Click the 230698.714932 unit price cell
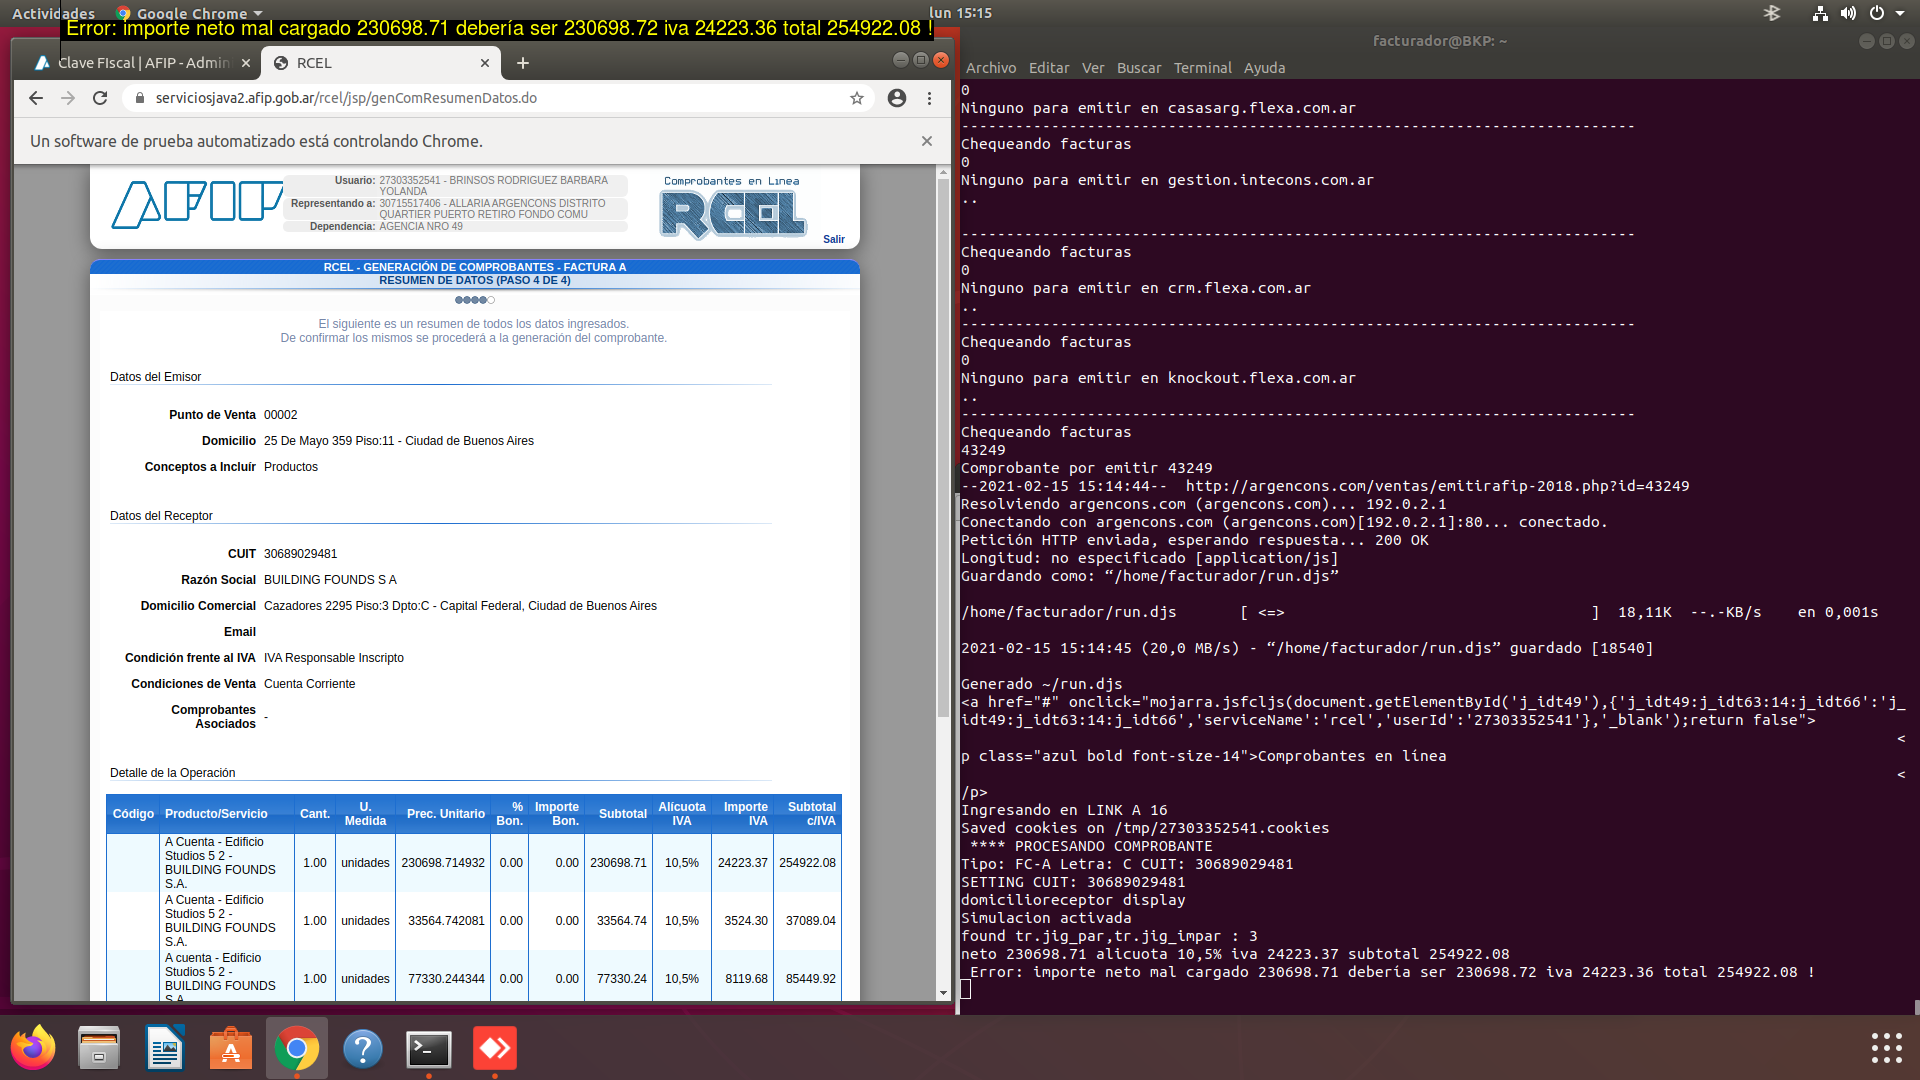Image resolution: width=1920 pixels, height=1080 pixels. (x=443, y=863)
